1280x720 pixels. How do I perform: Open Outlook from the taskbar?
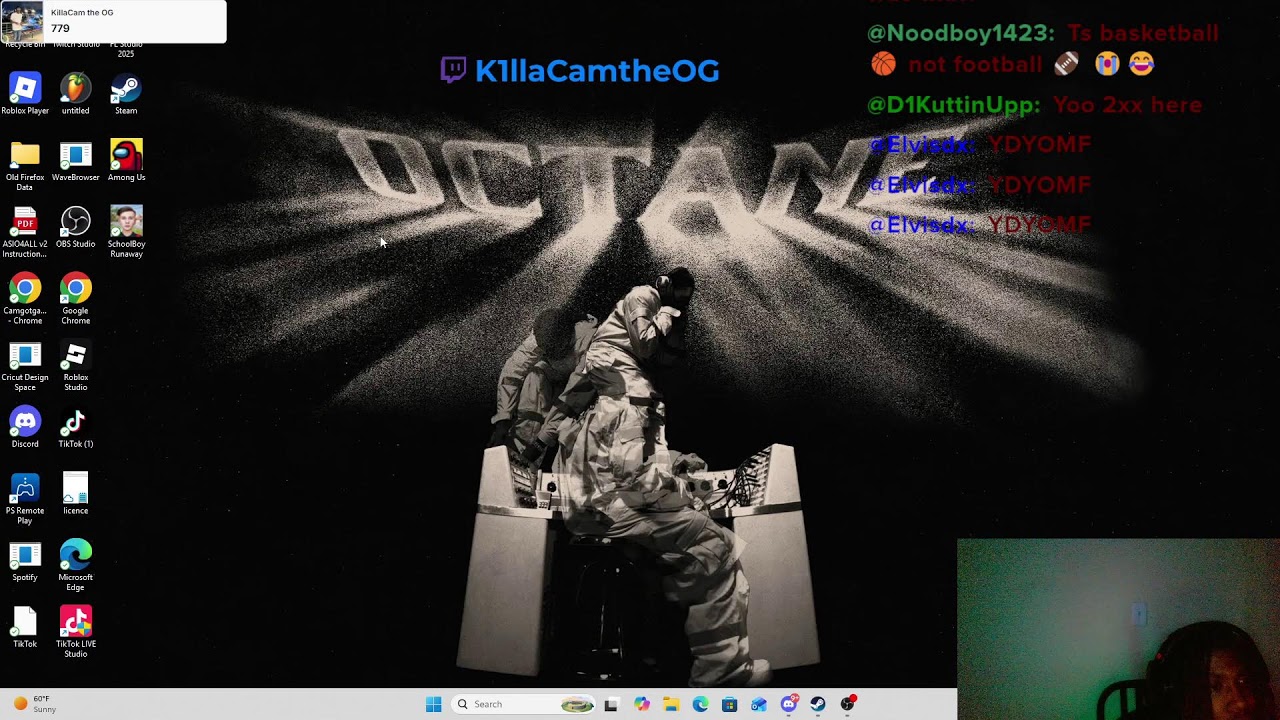759,704
